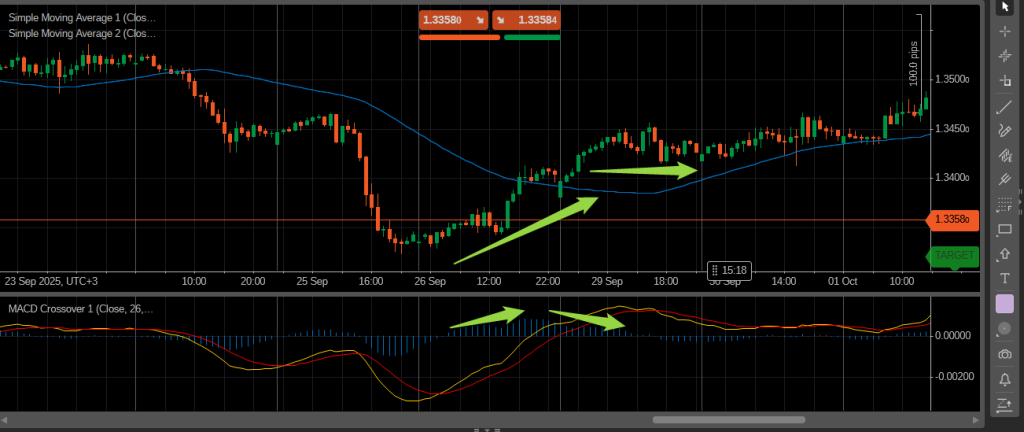Select the trend line drawing tool

[x=1005, y=106]
